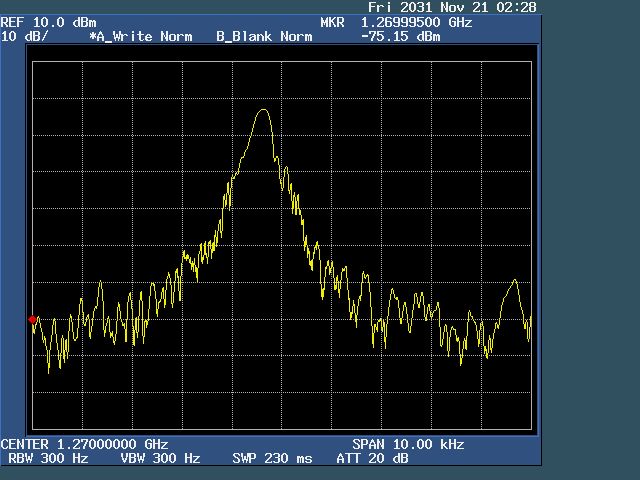Select the *A_Write Norm trace label

coord(141,36)
